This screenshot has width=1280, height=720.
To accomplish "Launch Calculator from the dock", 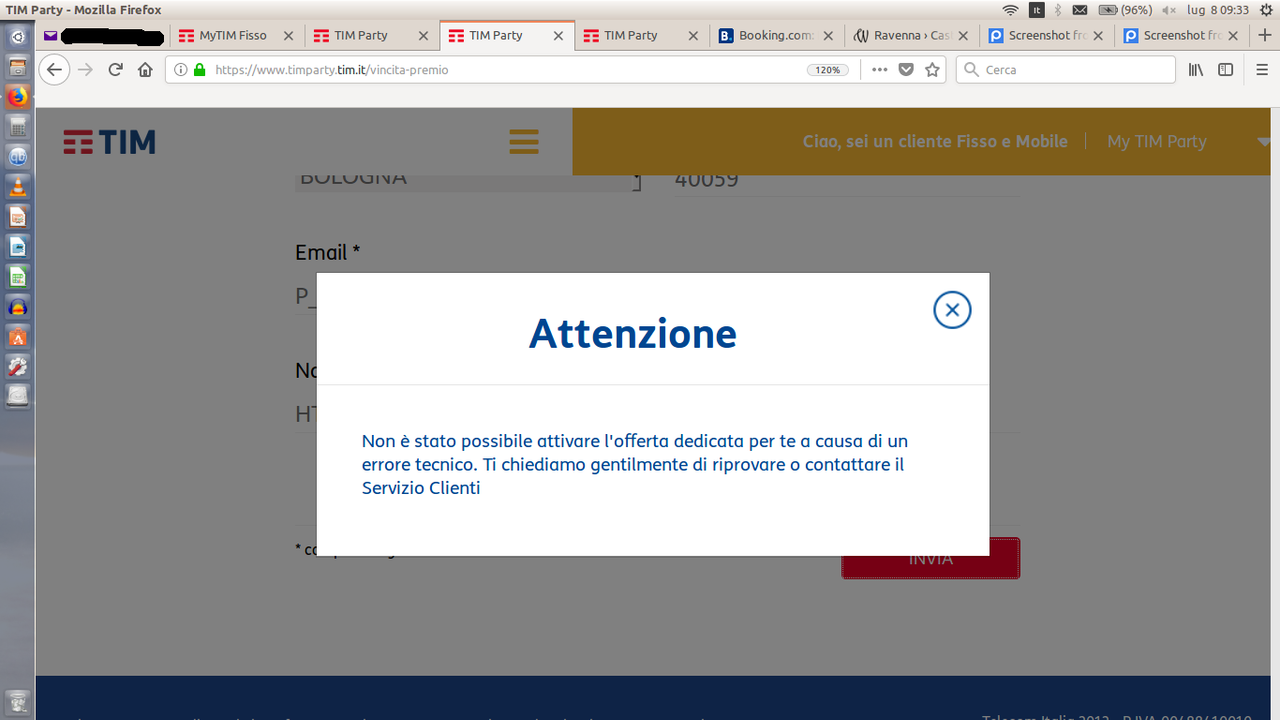I will [x=17, y=127].
